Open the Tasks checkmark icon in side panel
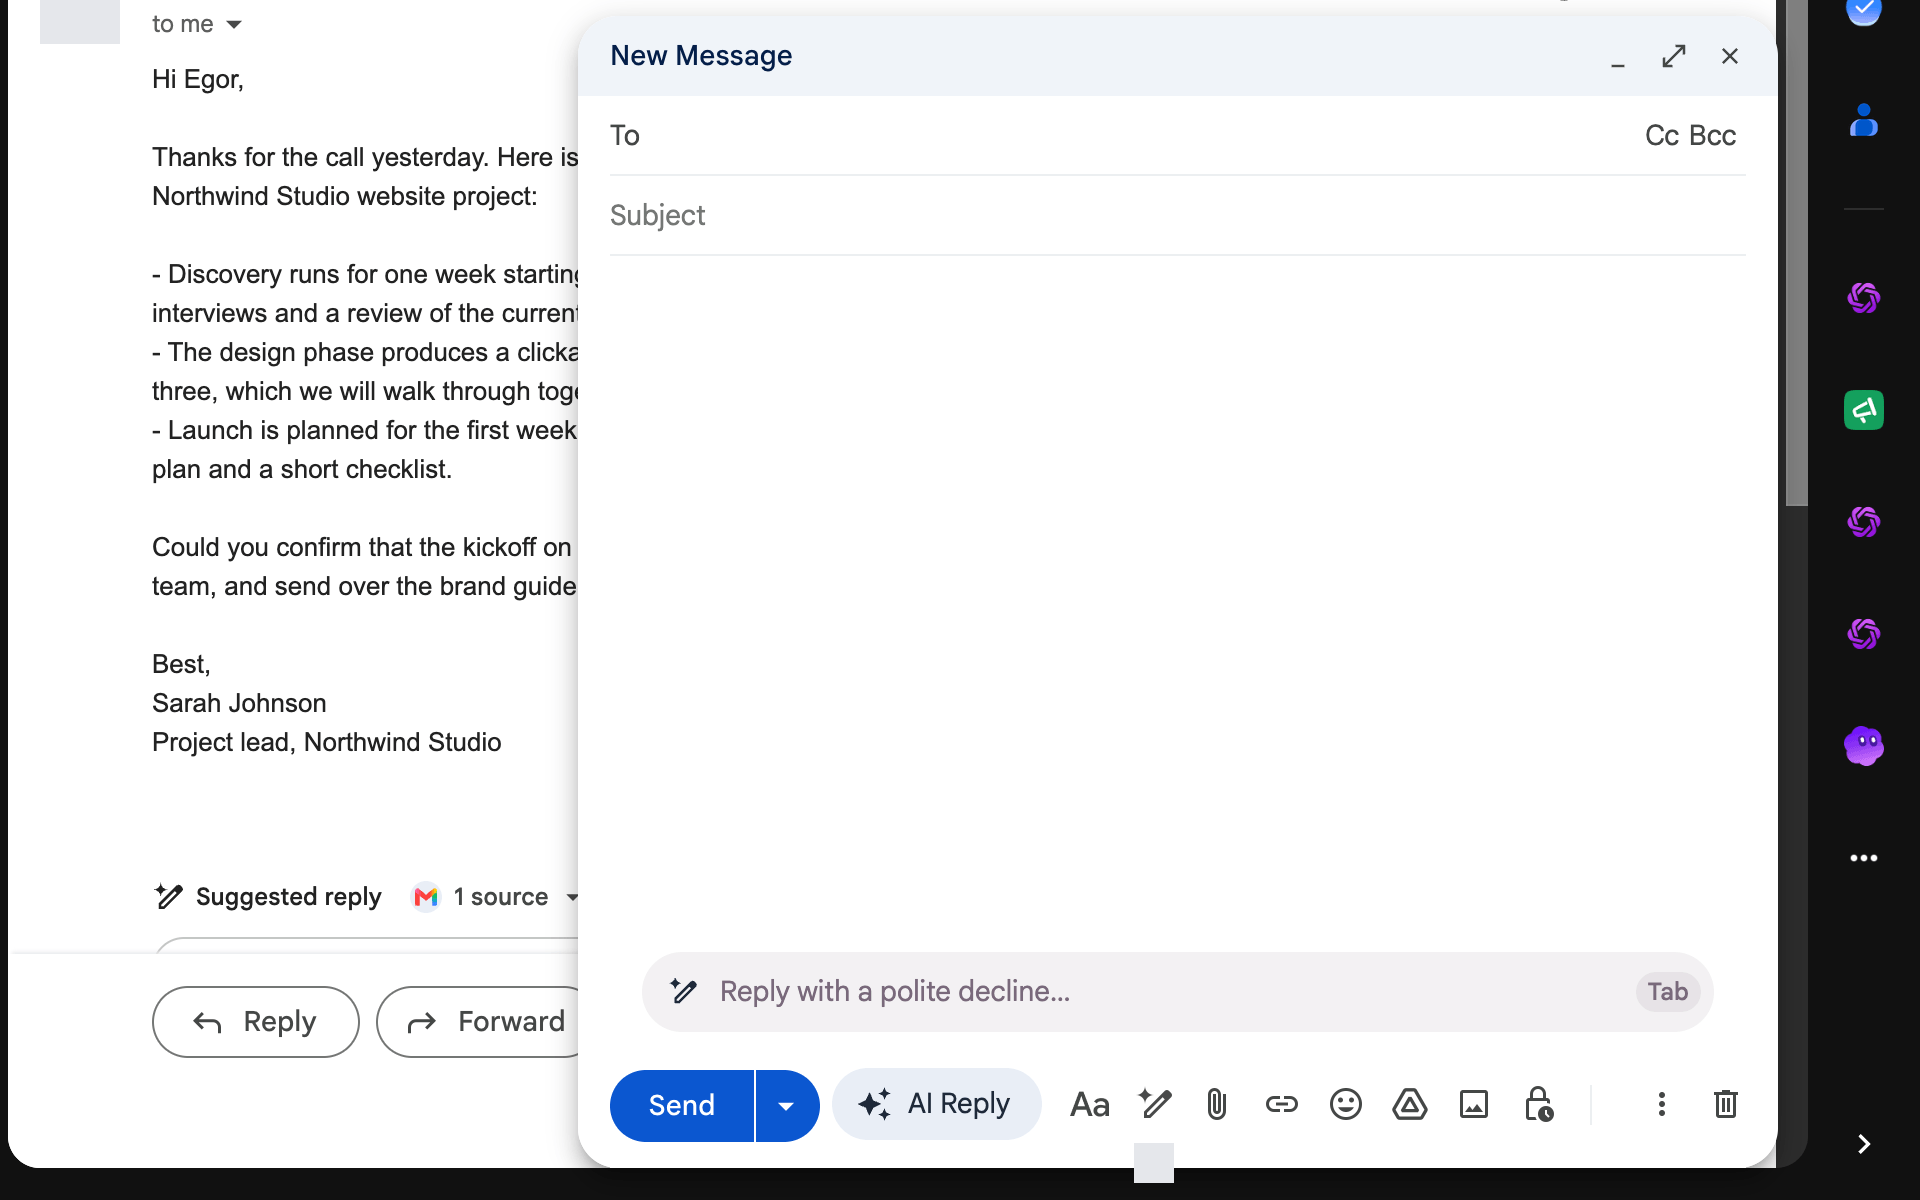 point(1864,12)
